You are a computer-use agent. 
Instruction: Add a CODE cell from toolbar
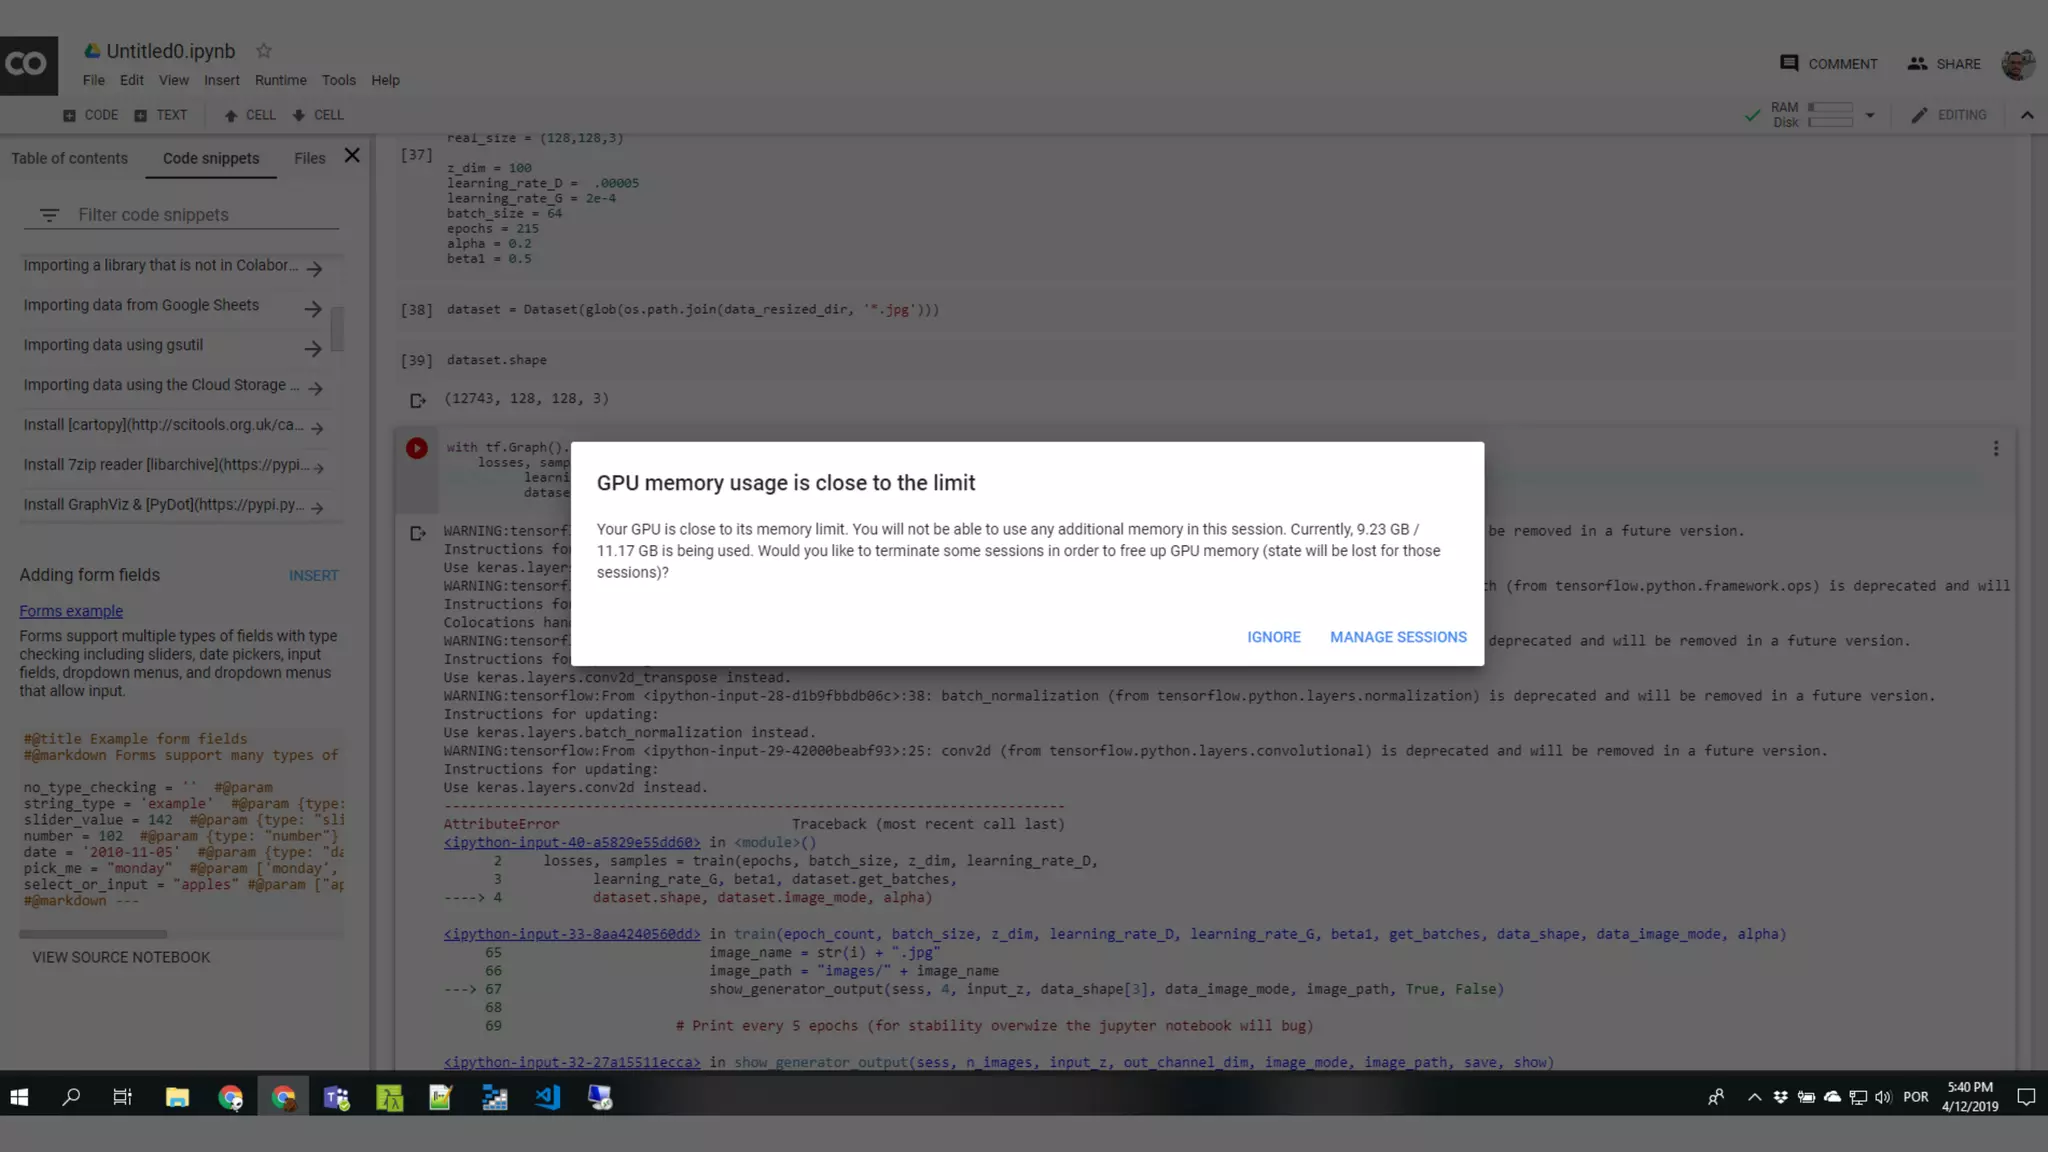91,115
